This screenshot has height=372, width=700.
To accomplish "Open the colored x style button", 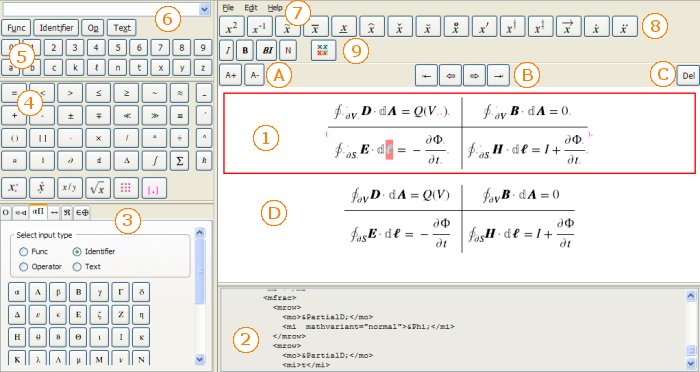I will point(323,51).
